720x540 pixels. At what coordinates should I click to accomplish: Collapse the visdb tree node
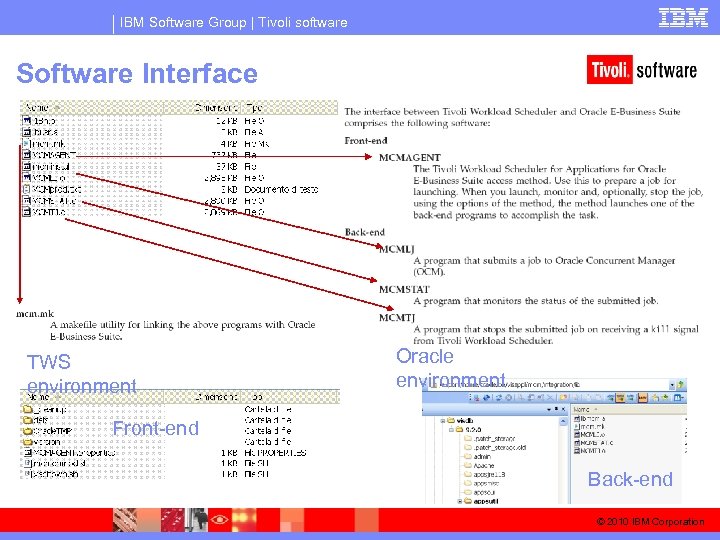coord(443,421)
